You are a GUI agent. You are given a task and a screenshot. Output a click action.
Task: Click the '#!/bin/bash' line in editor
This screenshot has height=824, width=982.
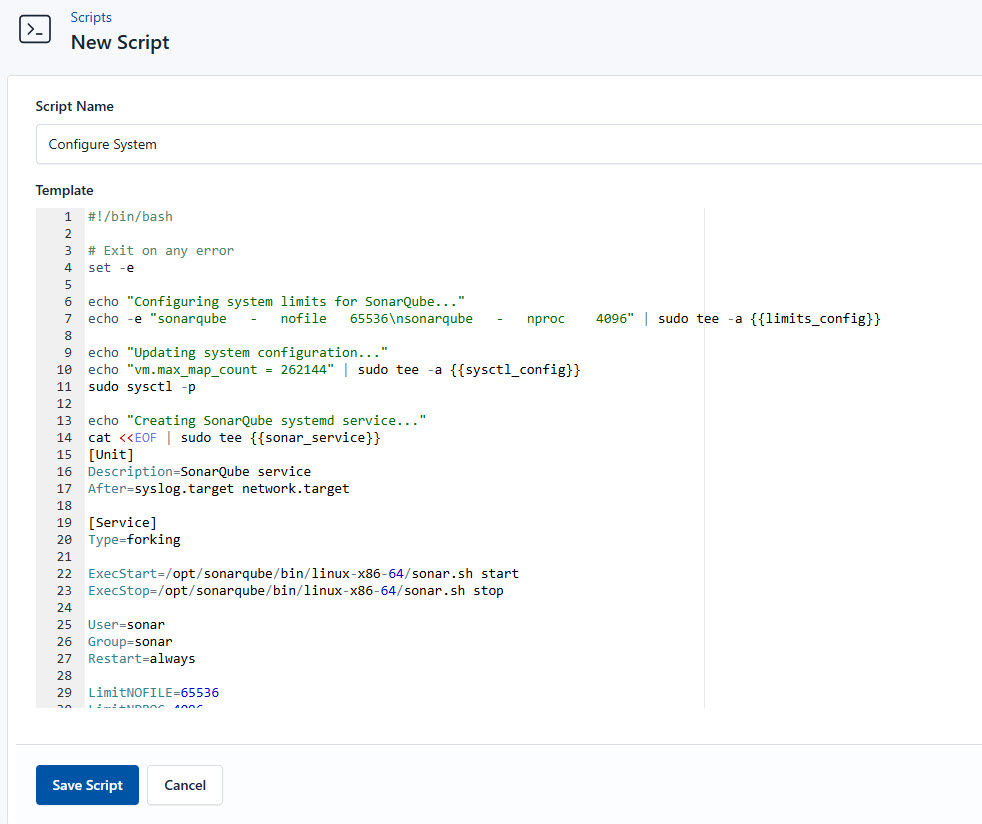click(x=130, y=217)
